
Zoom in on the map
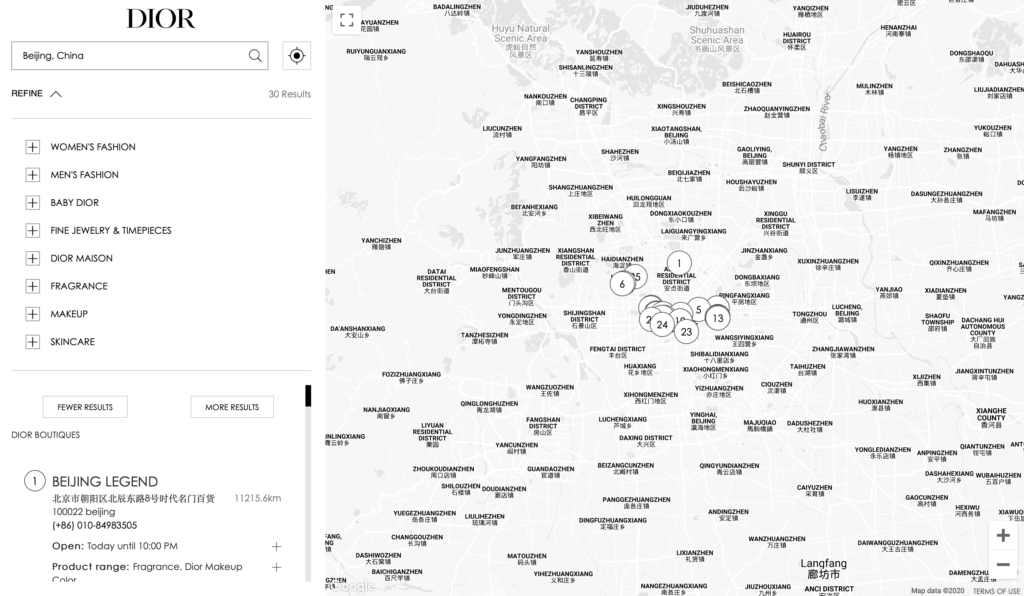click(x=1003, y=536)
